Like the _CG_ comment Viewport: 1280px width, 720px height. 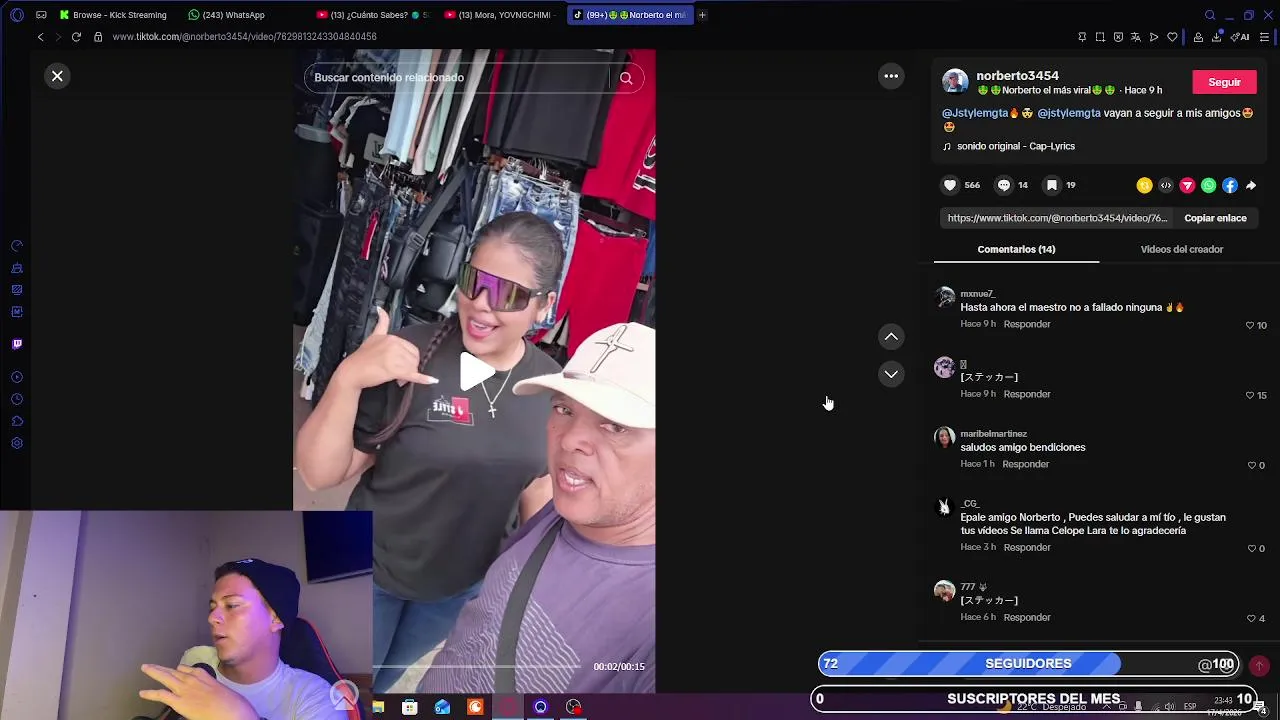coord(1251,548)
